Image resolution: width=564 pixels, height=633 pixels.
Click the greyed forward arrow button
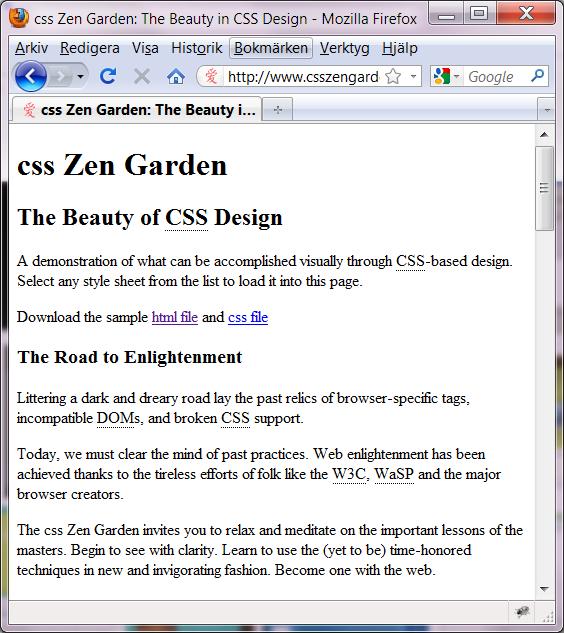61,76
